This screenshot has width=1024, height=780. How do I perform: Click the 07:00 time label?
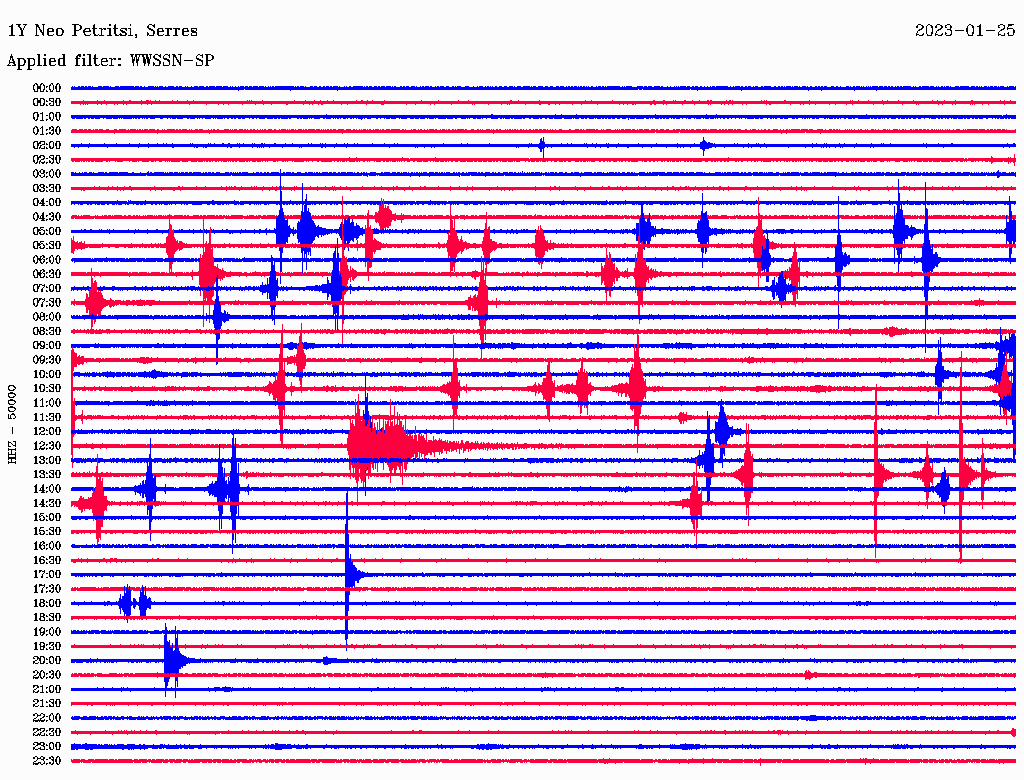pyautogui.click(x=46, y=288)
